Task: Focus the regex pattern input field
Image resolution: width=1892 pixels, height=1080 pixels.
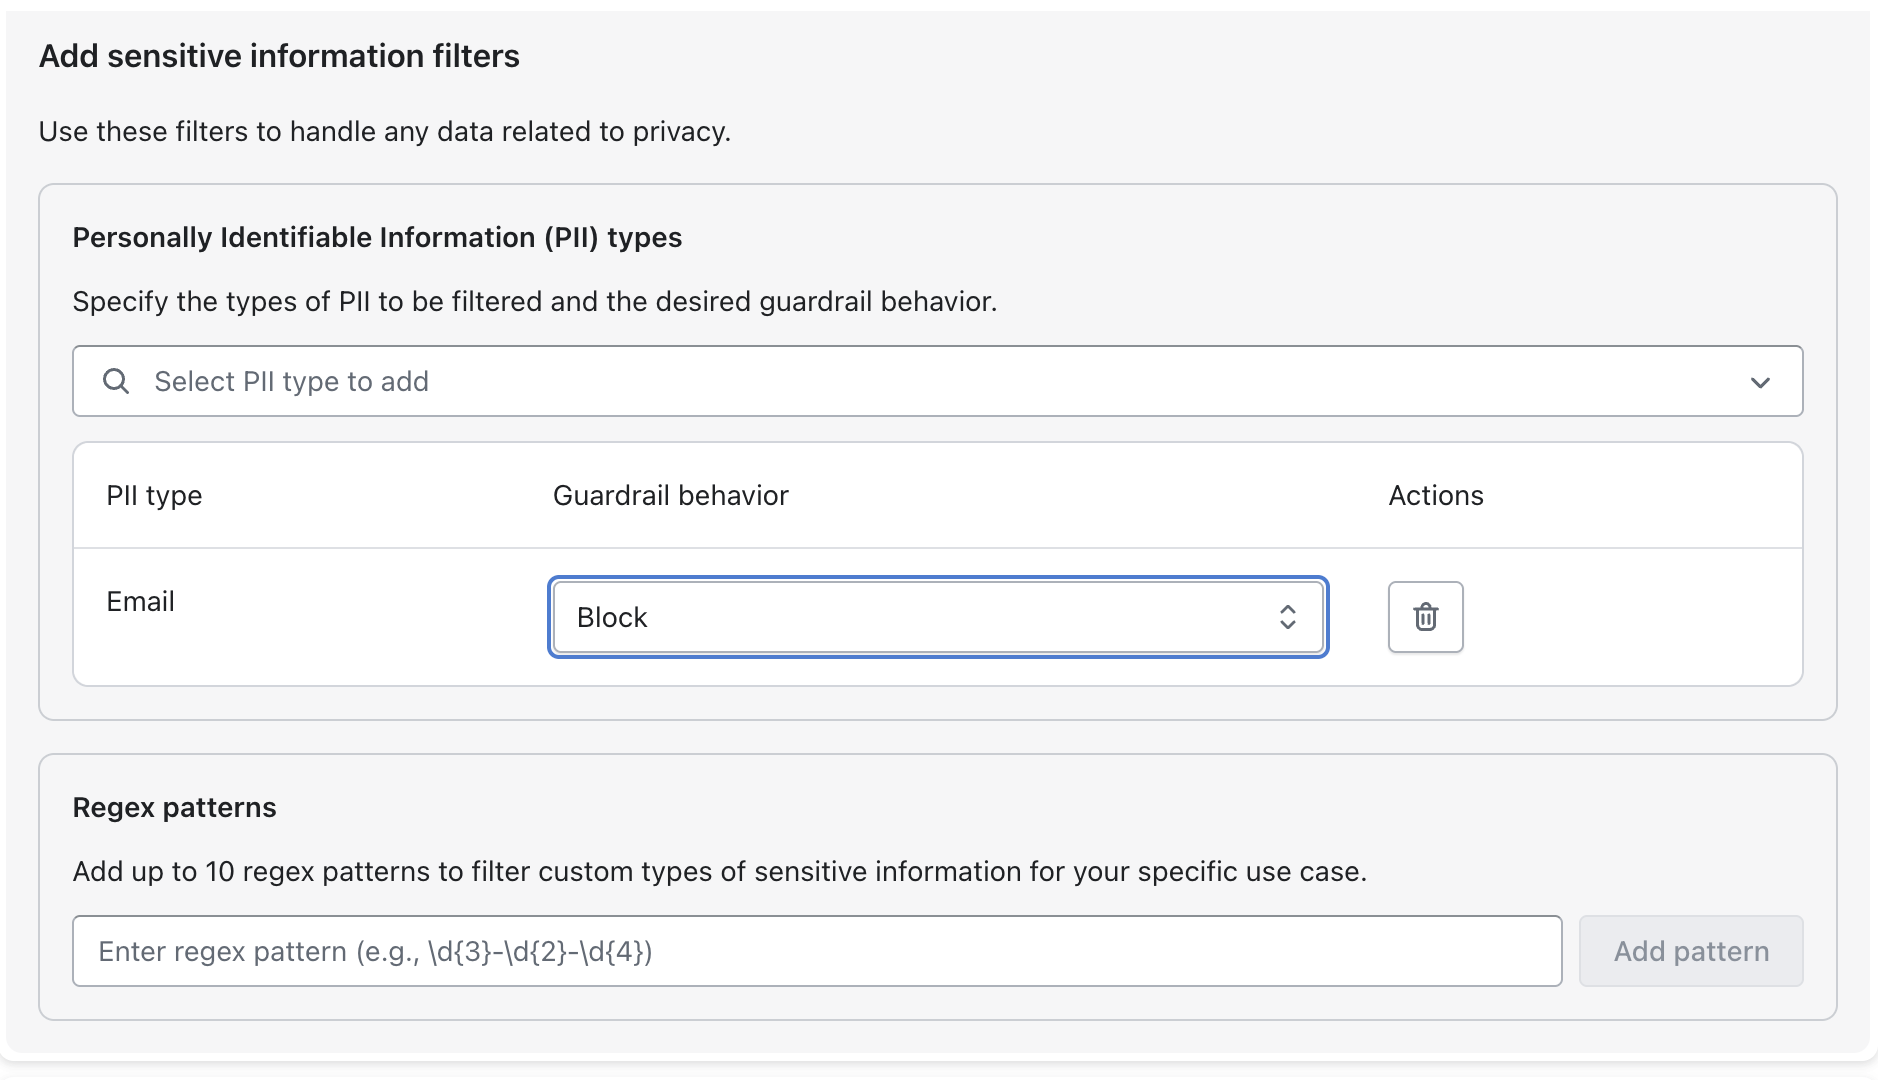Action: [816, 951]
